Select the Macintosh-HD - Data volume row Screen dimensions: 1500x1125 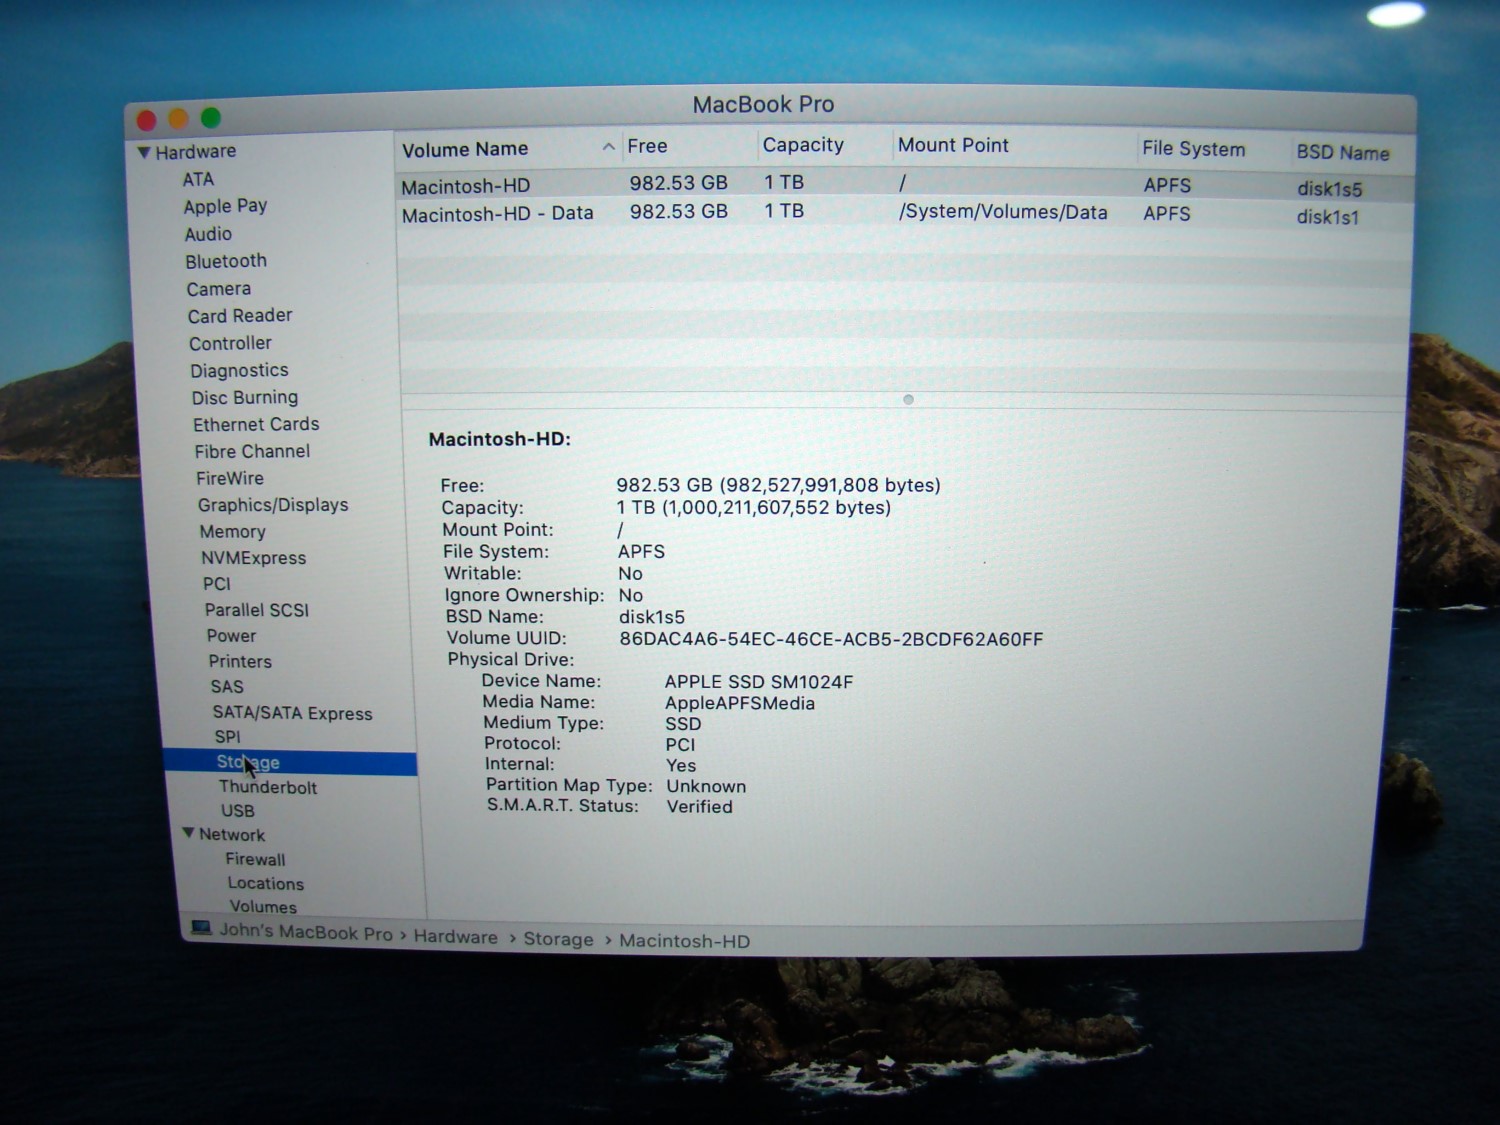[x=497, y=213]
